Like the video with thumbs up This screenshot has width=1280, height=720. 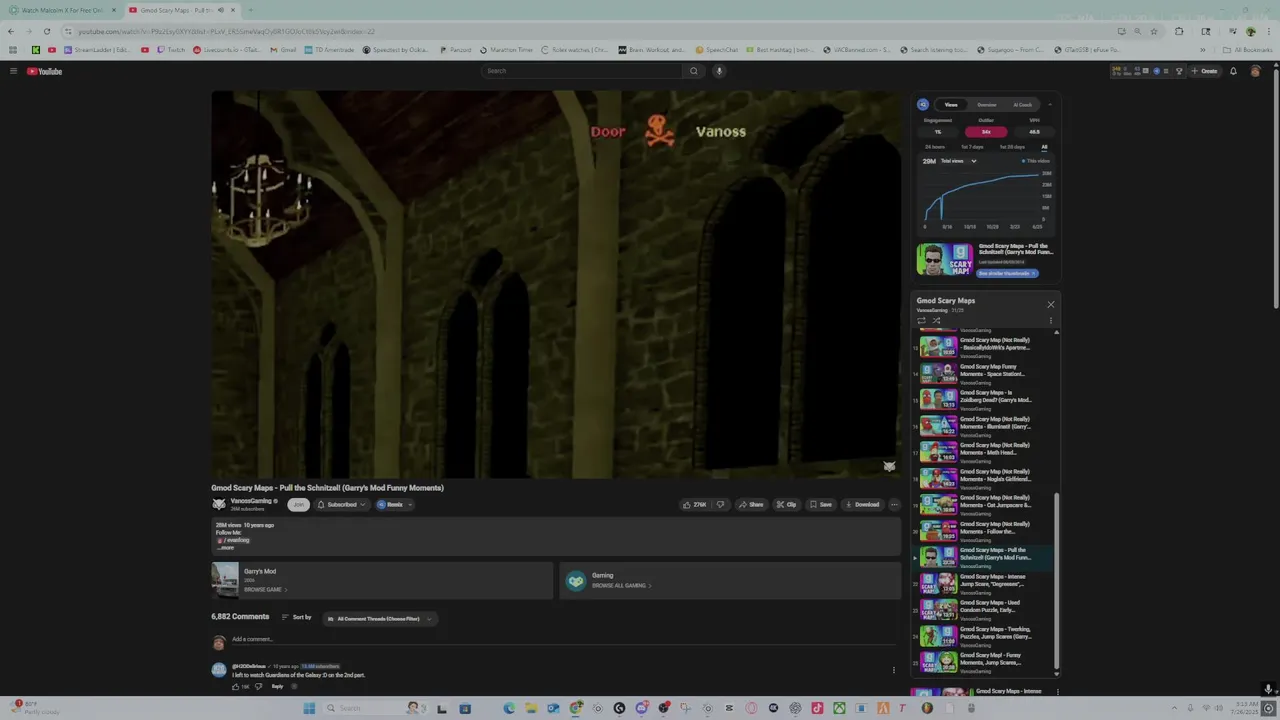point(694,505)
